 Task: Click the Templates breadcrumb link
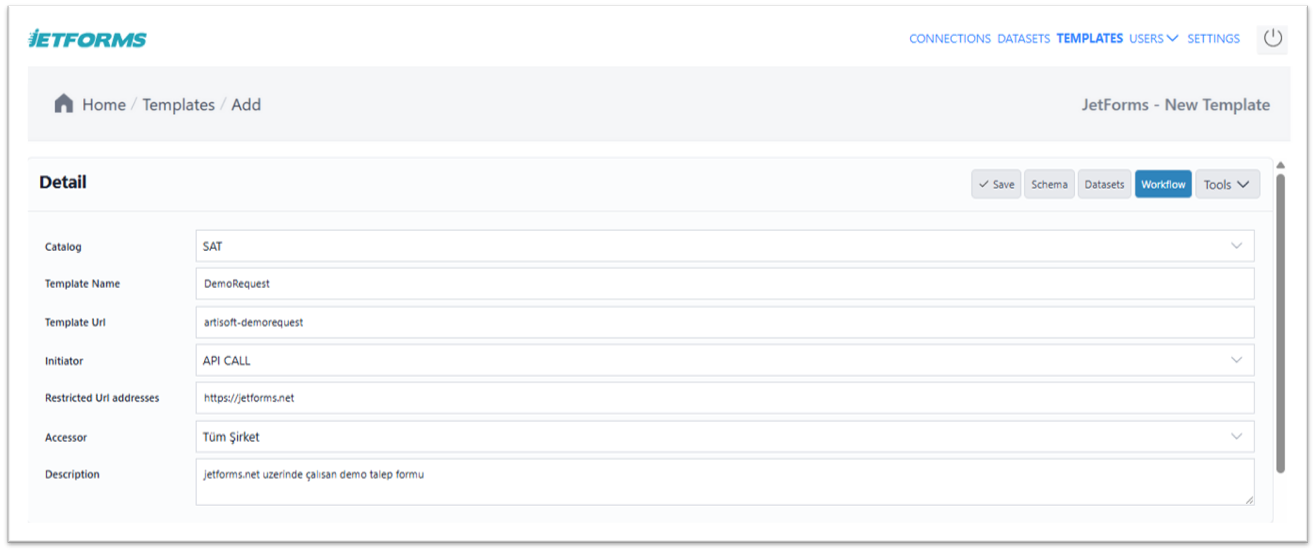[x=178, y=105]
